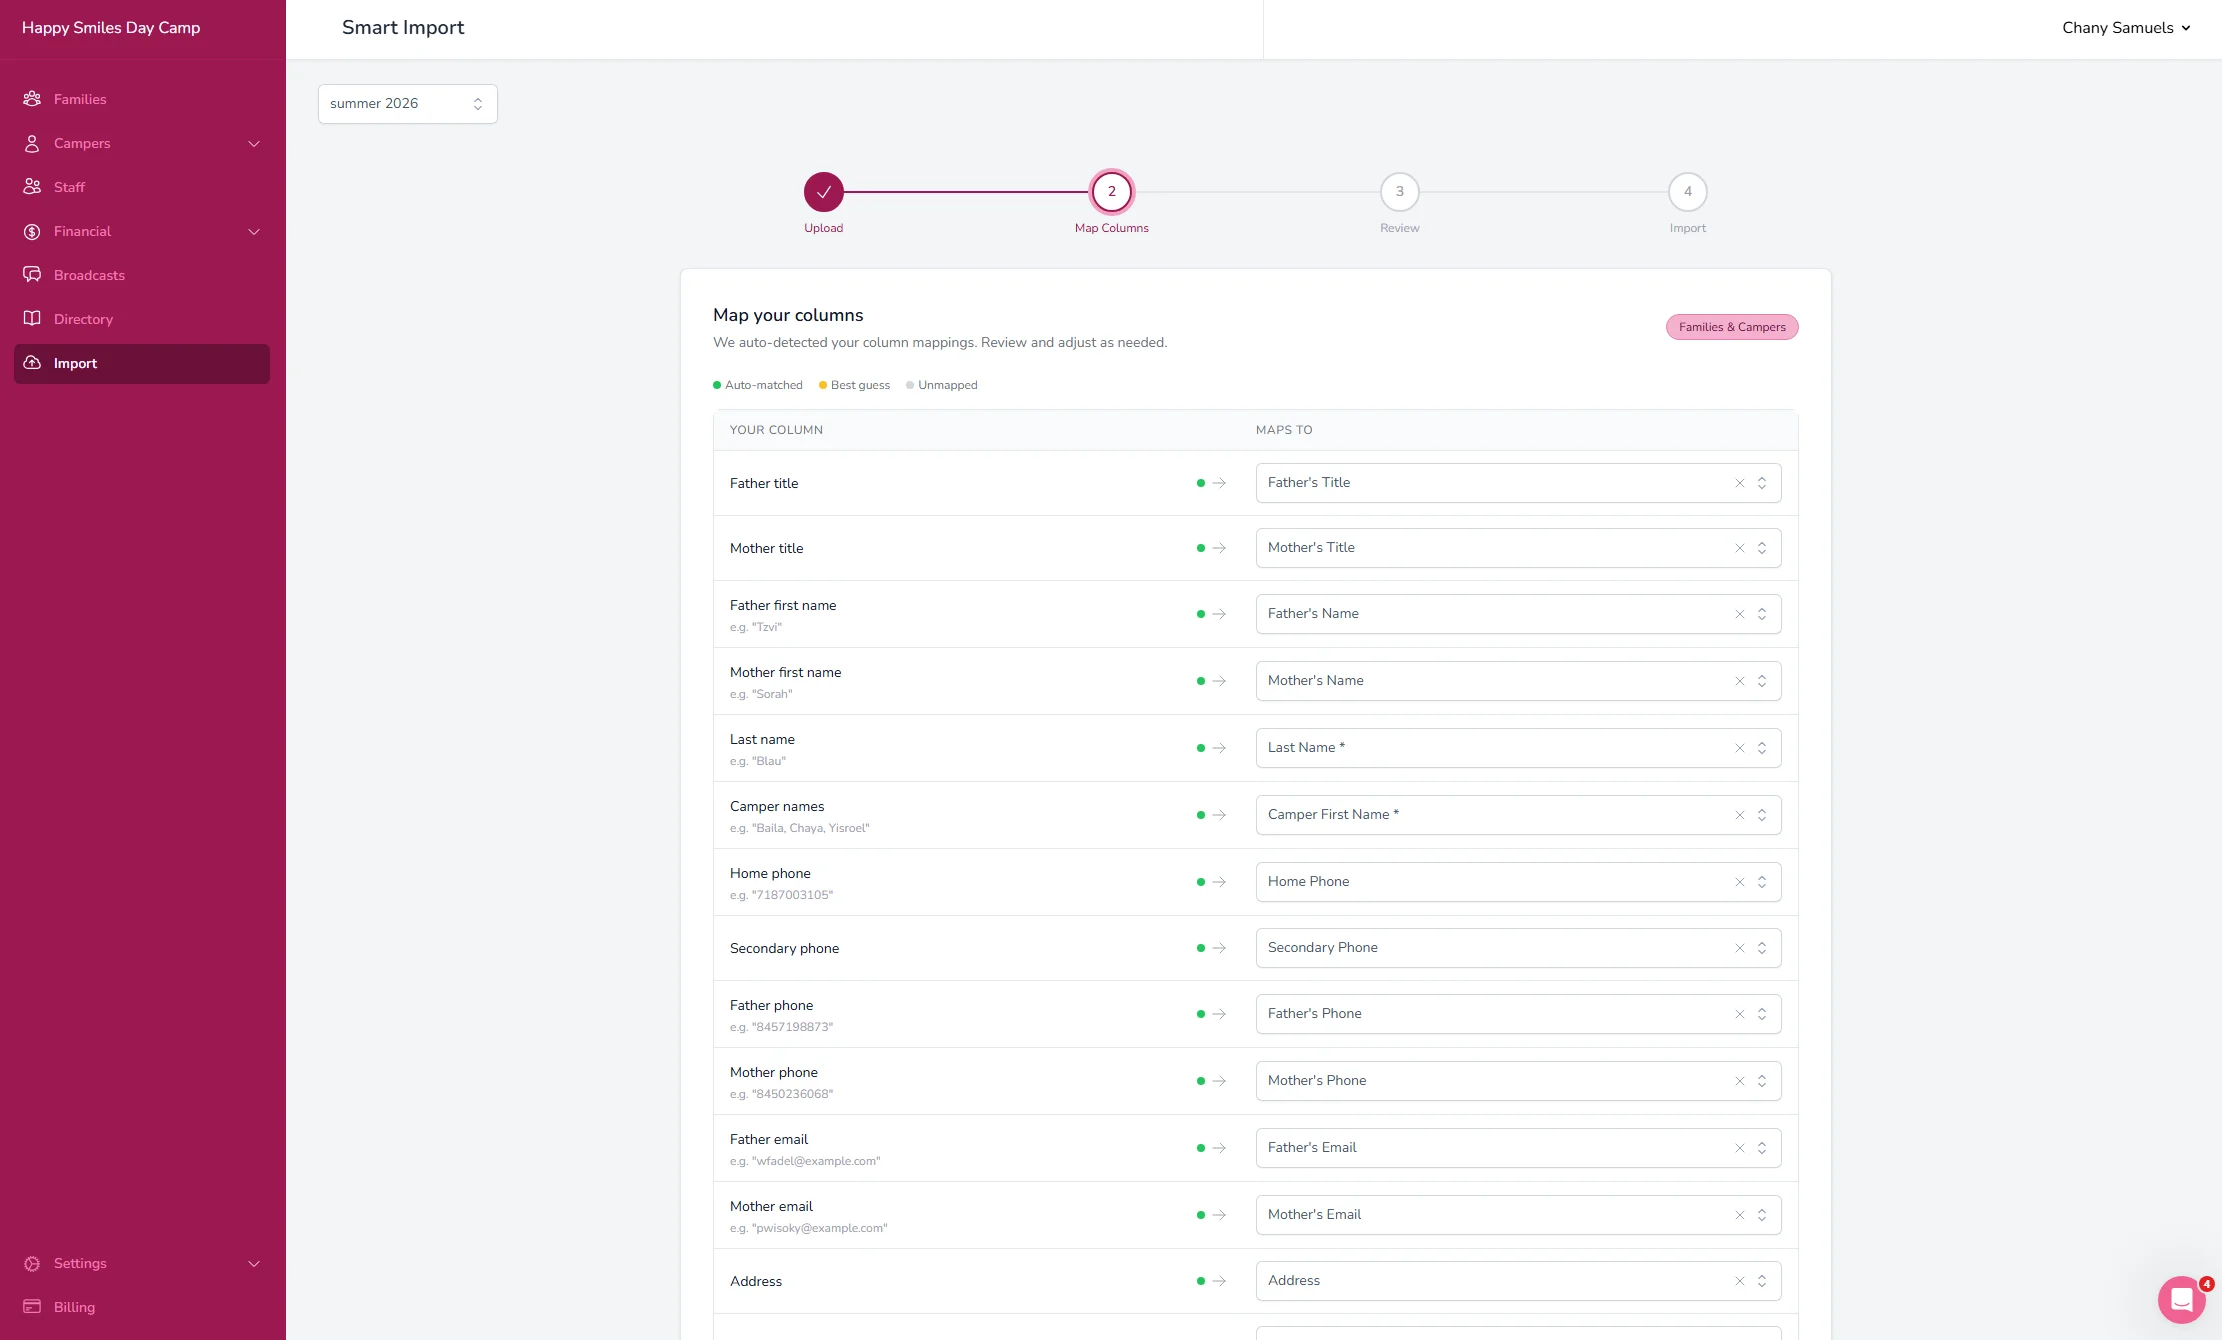The height and width of the screenshot is (1340, 2222).
Task: Clear the Father's Phone mapping
Action: pyautogui.click(x=1740, y=1014)
